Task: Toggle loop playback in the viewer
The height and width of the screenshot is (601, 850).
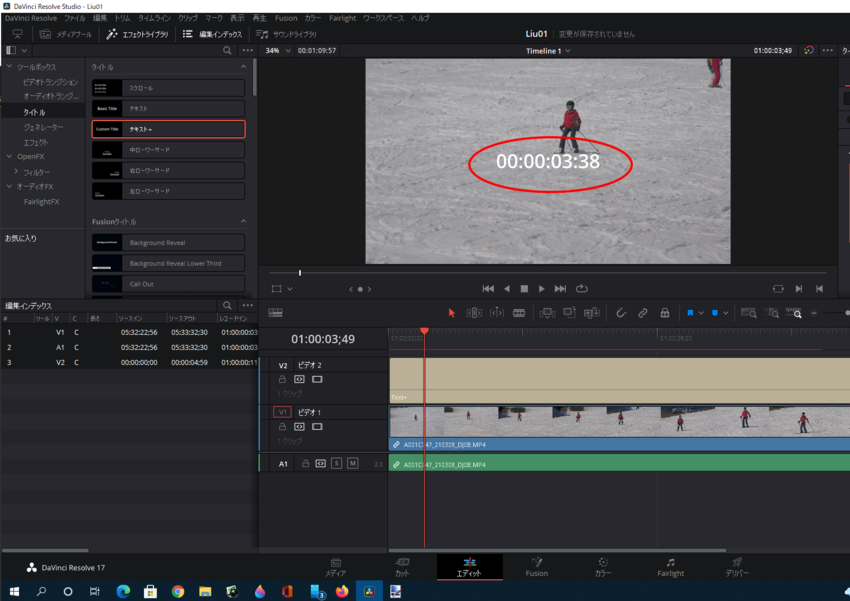Action: pyautogui.click(x=582, y=289)
